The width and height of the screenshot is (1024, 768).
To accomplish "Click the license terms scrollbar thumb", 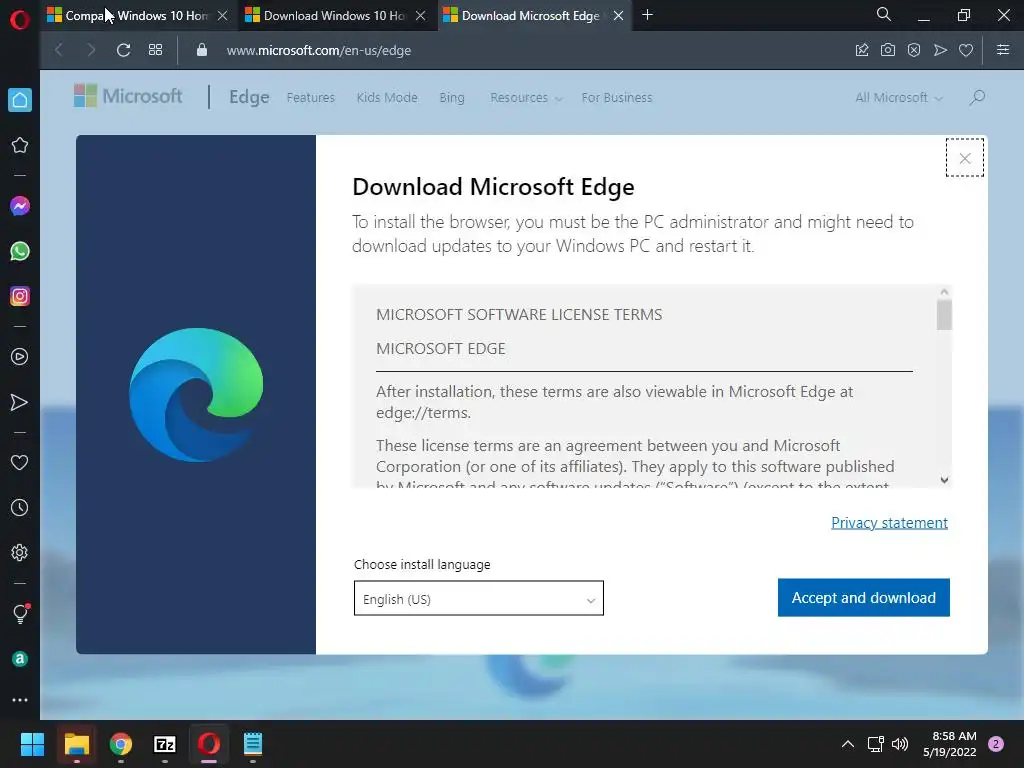I will (x=944, y=315).
